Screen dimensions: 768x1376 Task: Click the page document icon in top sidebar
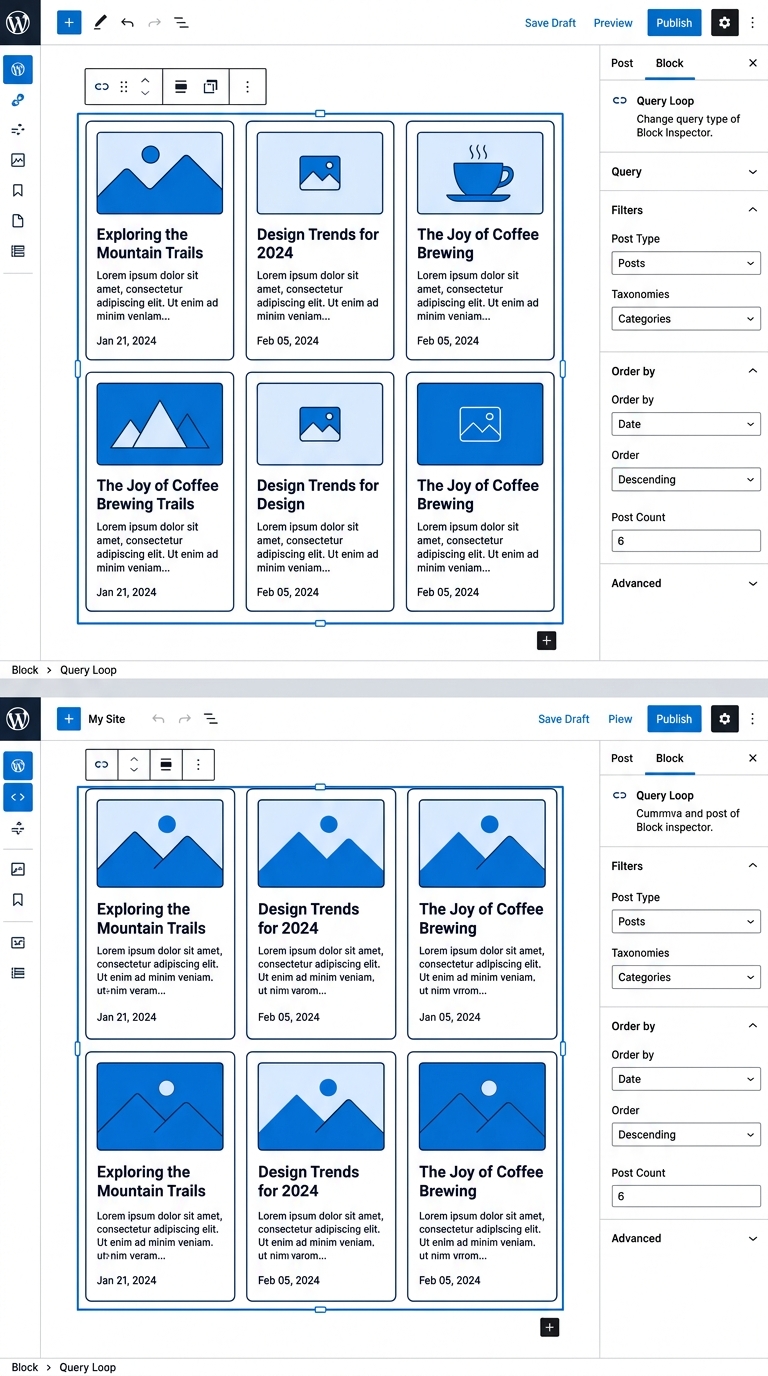click(x=18, y=221)
